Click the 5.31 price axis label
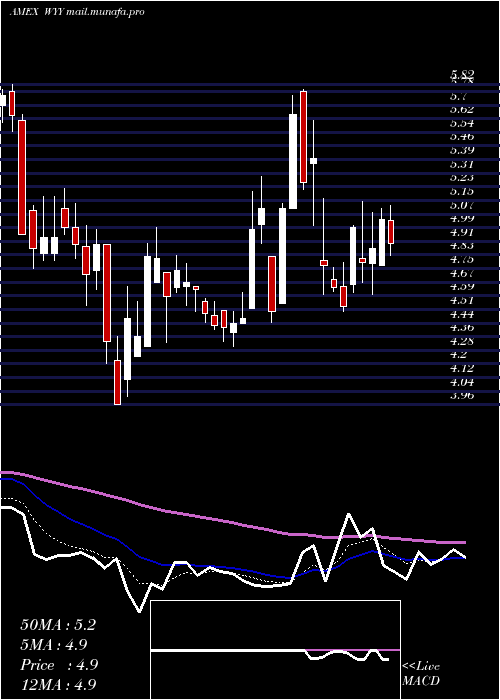The image size is (500, 700). tap(462, 164)
